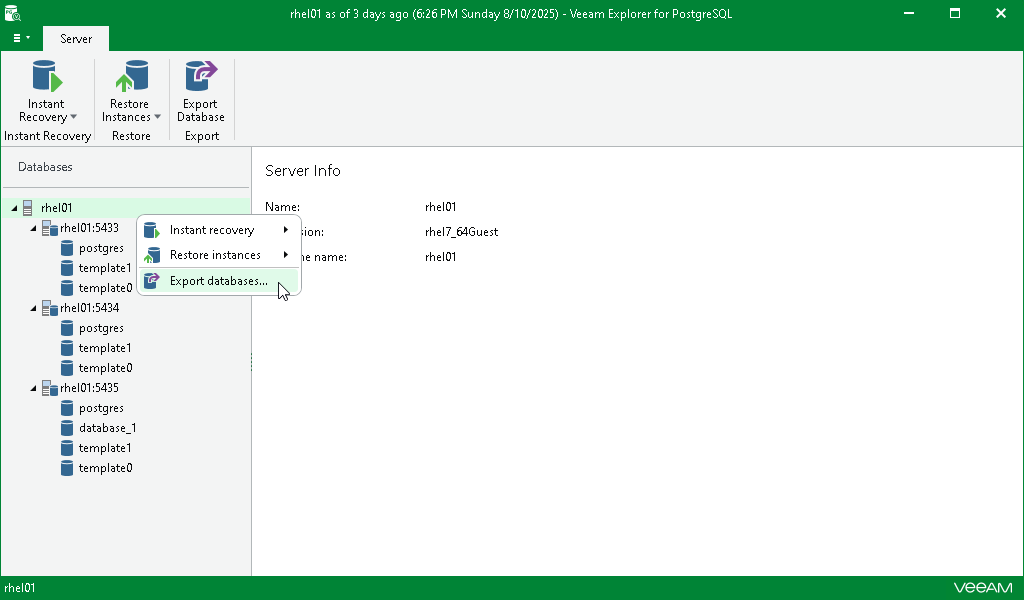Select the rhel01:5433 instance label

point(89,228)
